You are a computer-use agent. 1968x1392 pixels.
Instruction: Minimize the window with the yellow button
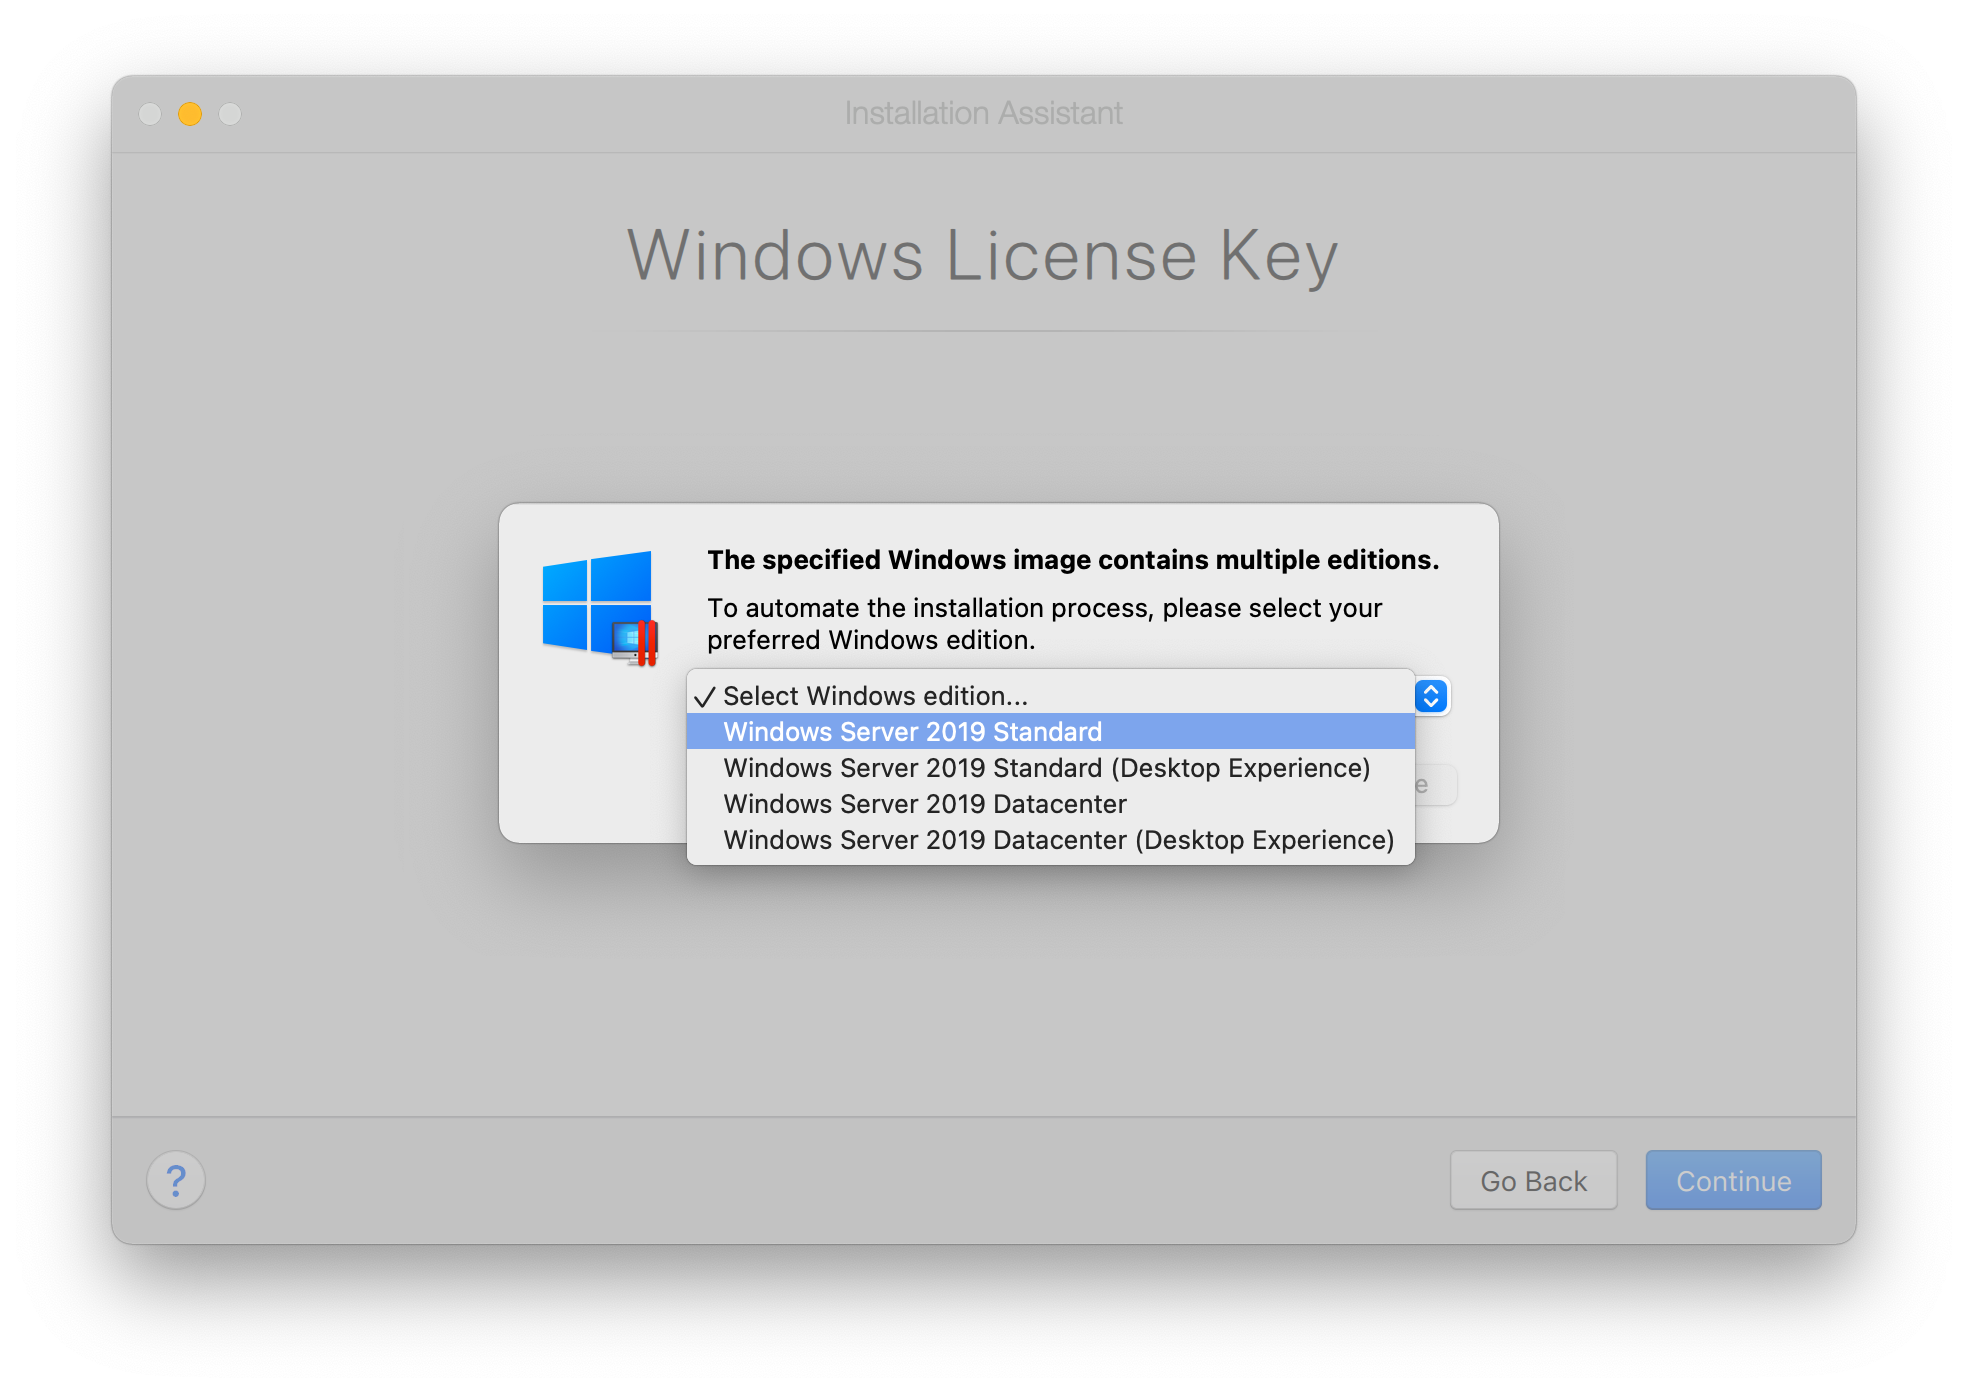click(x=190, y=114)
